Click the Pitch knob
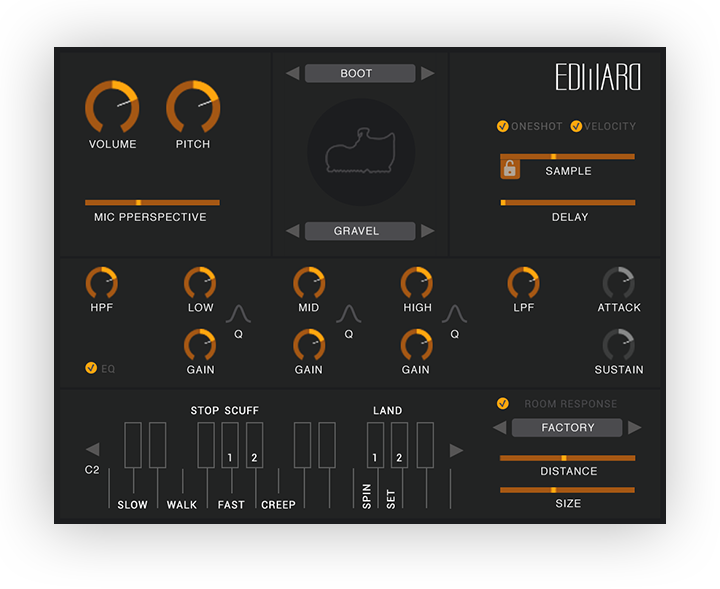The height and width of the screenshot is (589, 720). point(193,107)
